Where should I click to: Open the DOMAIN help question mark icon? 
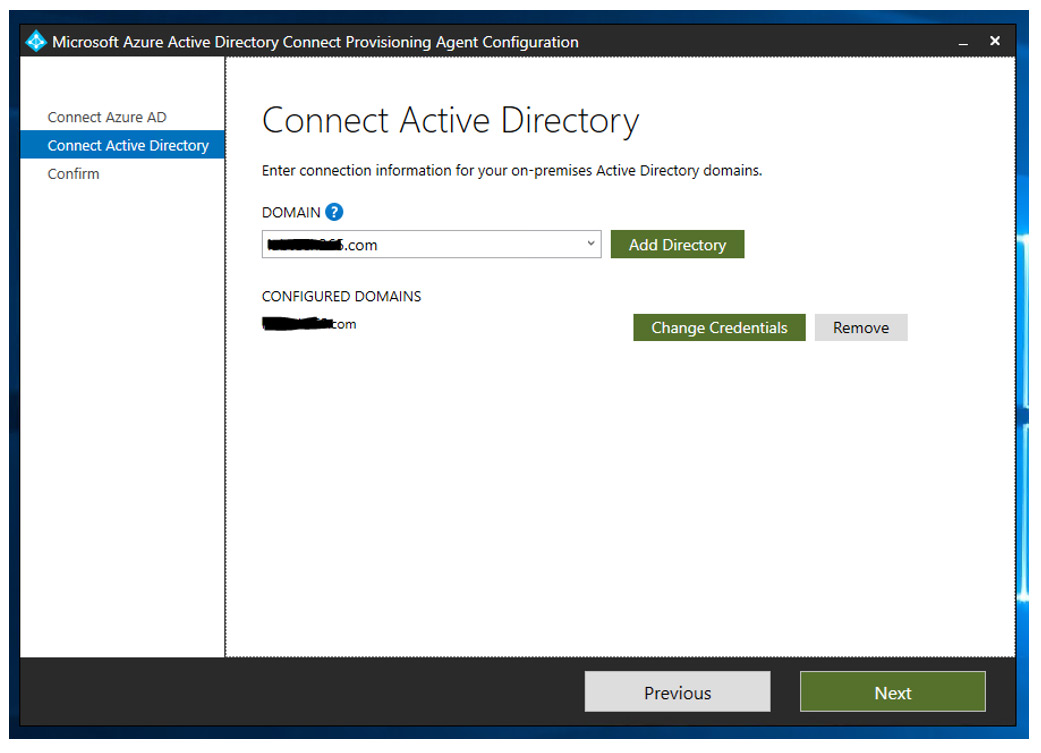[x=335, y=212]
